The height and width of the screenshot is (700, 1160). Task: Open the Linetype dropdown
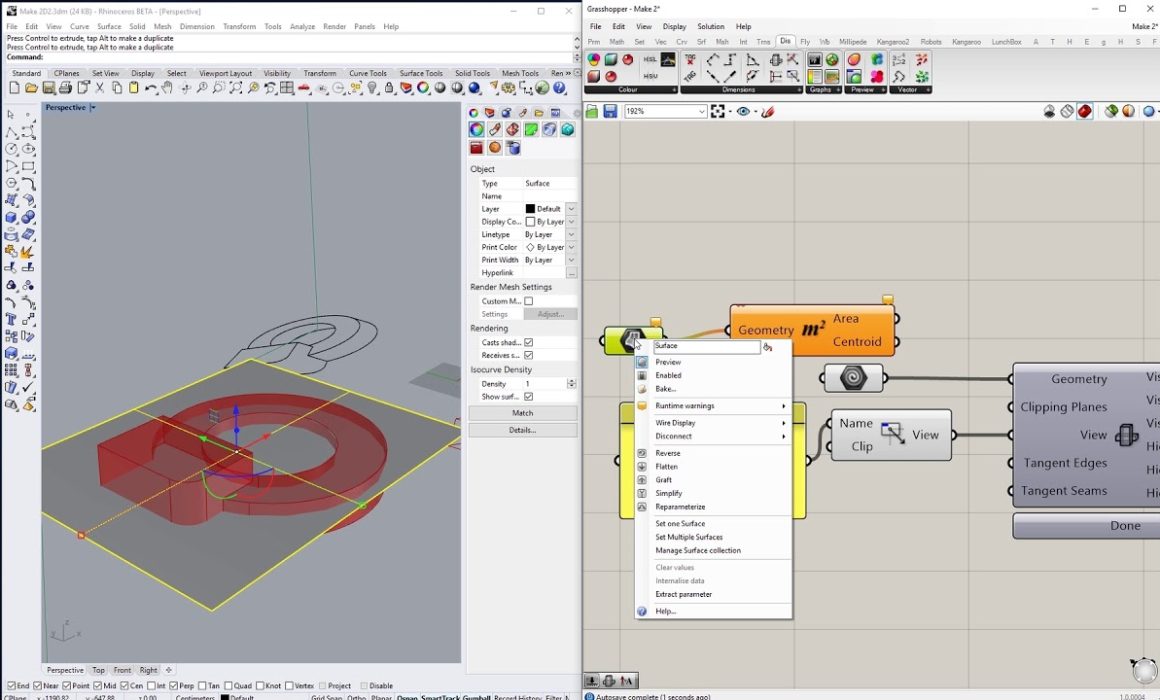click(x=571, y=235)
